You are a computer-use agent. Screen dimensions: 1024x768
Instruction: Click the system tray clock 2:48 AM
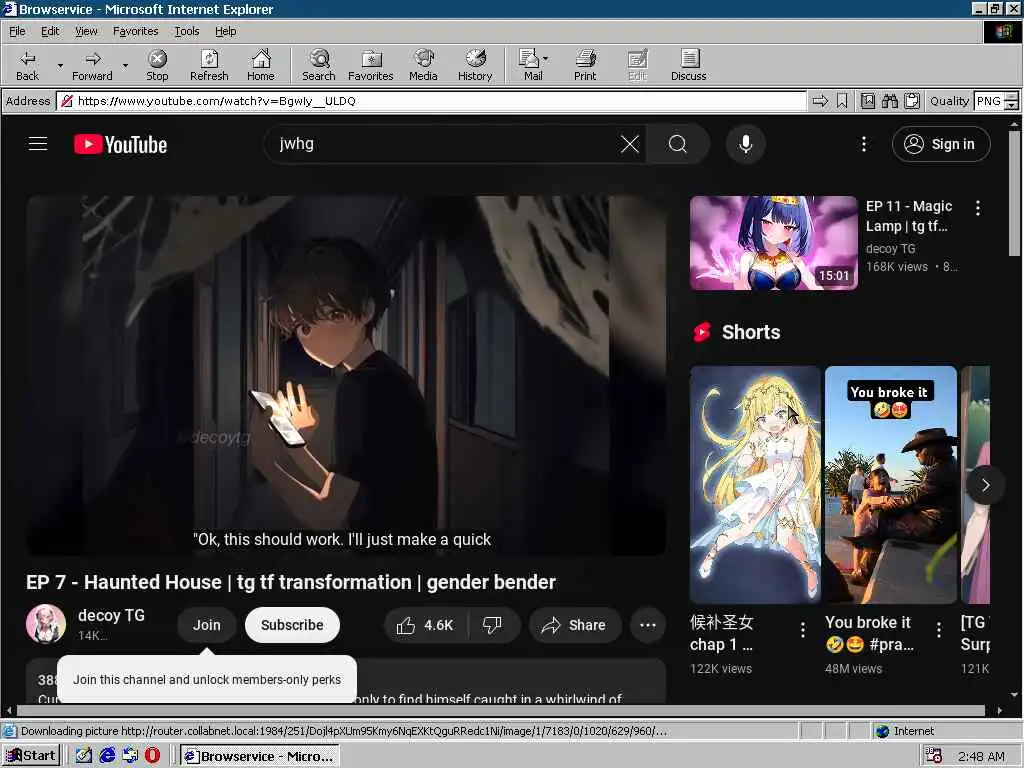click(981, 756)
